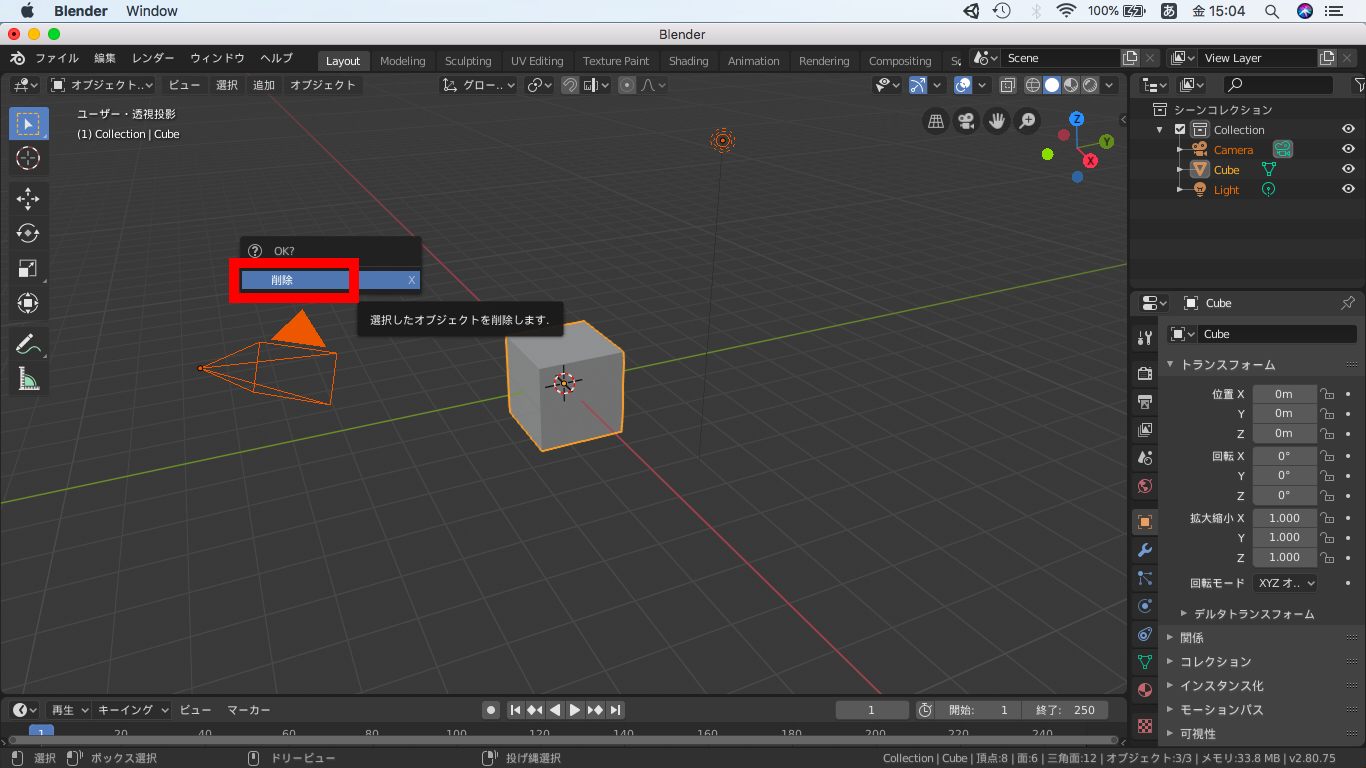The width and height of the screenshot is (1366, 768).
Task: Toggle orthographic grid view gizmo
Action: (x=936, y=121)
